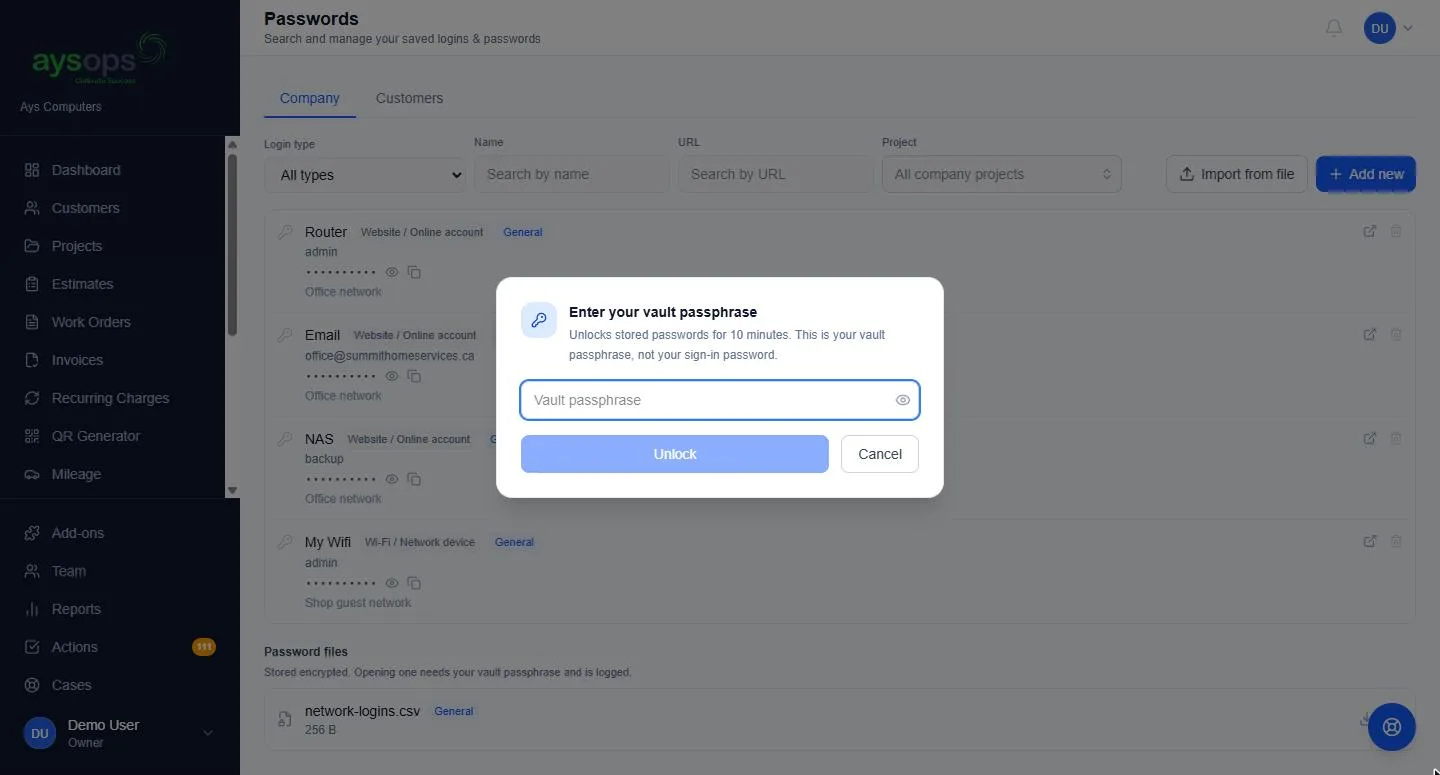Viewport: 1440px width, 775px height.
Task: Click Import from file button
Action: point(1237,174)
